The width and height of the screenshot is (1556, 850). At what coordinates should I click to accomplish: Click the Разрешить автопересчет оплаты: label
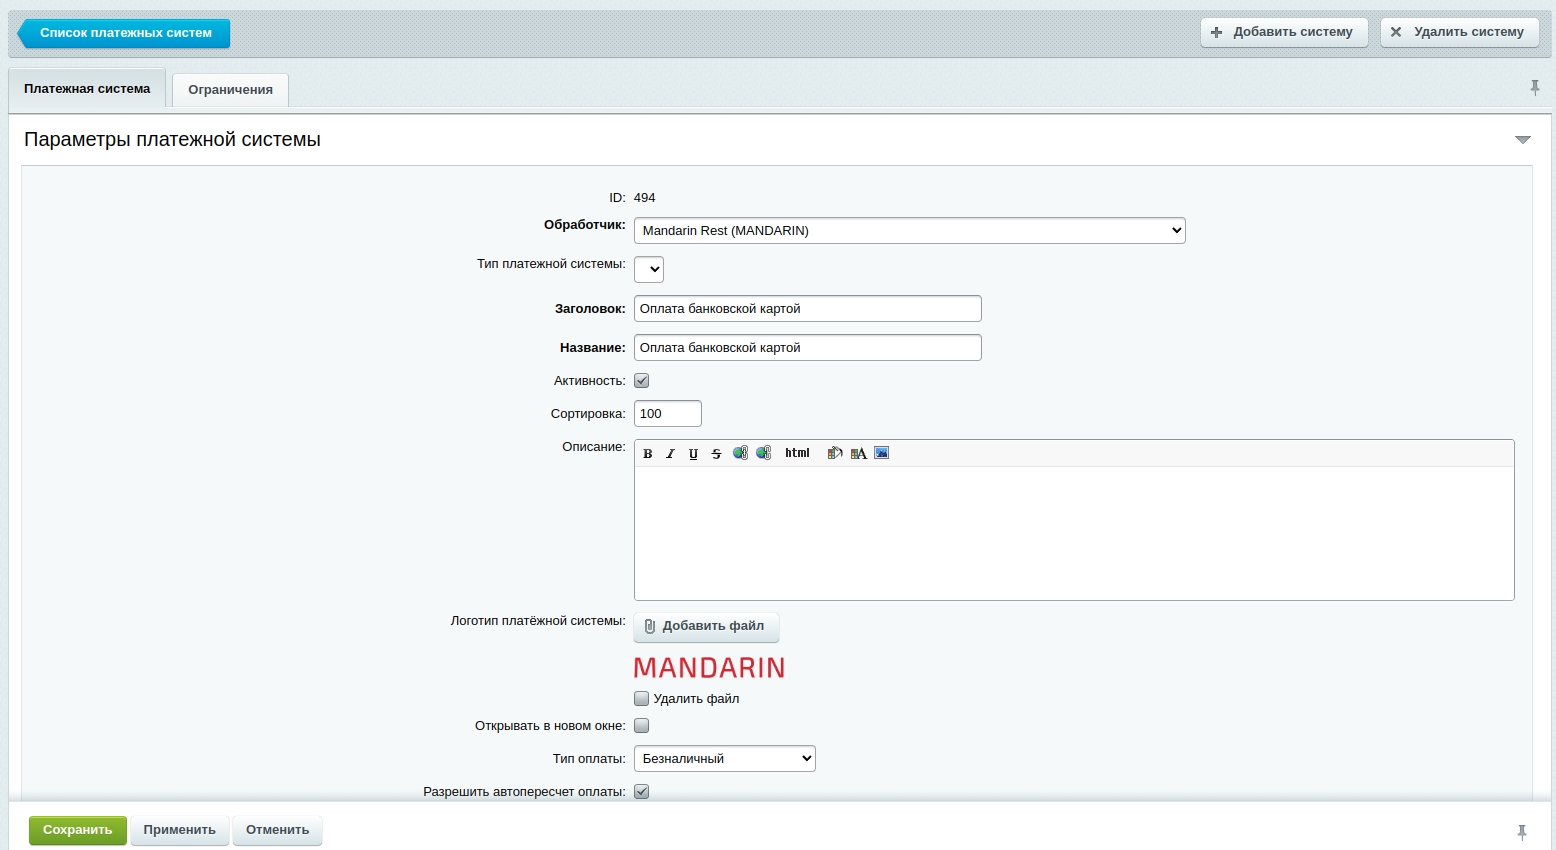click(x=524, y=792)
